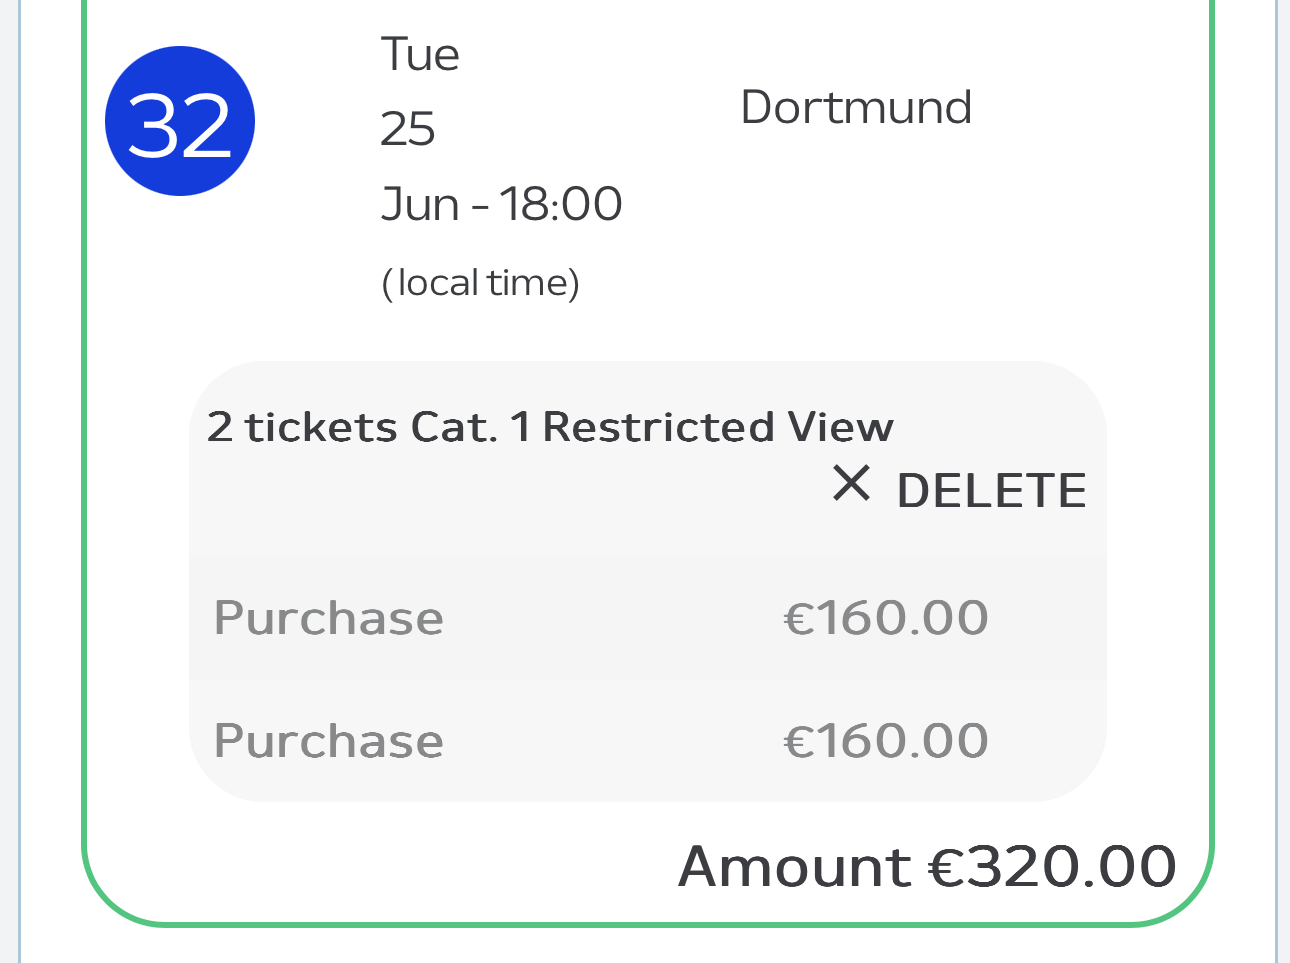Click the first €160.00 price
The height and width of the screenshot is (963, 1290).
pyautogui.click(x=886, y=618)
